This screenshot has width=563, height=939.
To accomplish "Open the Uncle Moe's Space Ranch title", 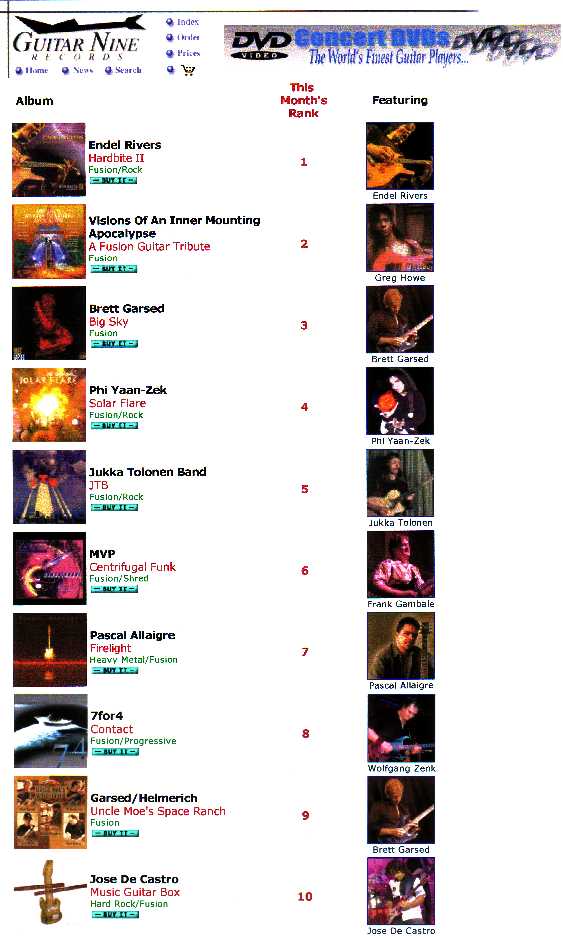I will [x=158, y=811].
